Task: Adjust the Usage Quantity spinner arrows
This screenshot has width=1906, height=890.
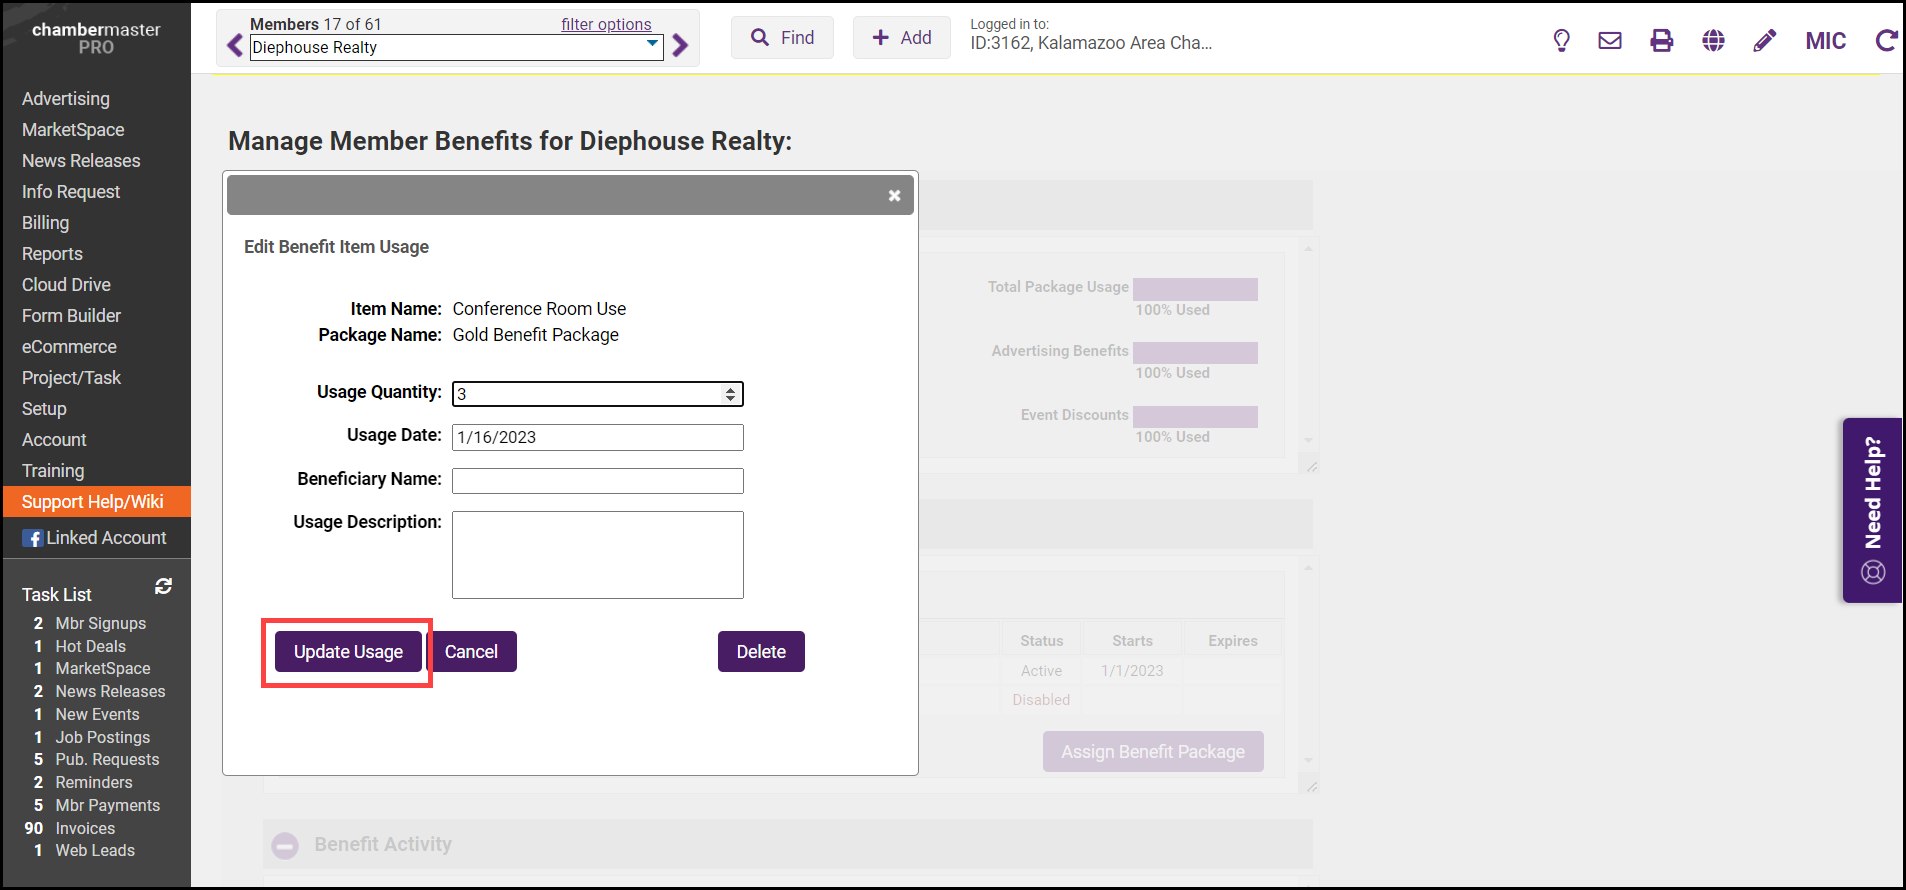Action: coord(731,394)
